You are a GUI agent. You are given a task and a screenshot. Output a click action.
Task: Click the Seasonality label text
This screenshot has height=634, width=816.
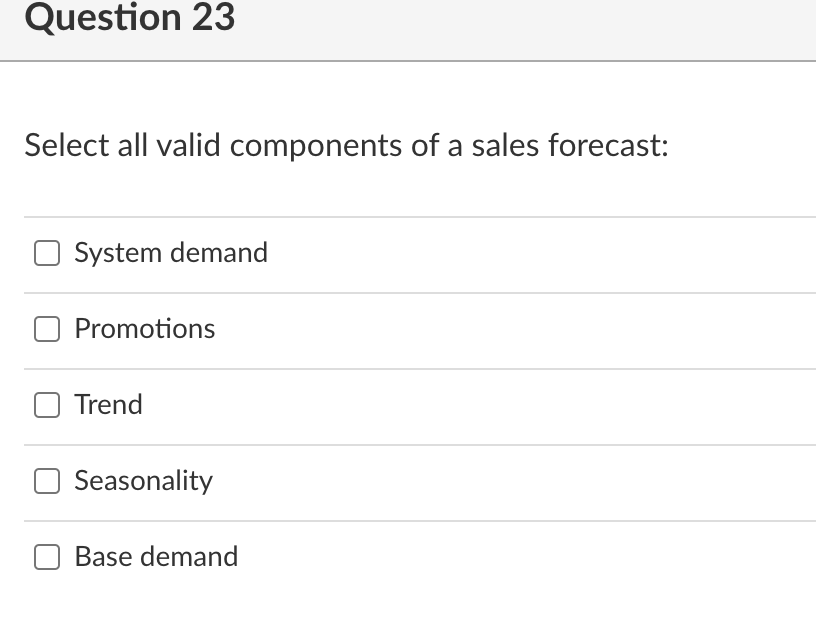[x=143, y=481]
